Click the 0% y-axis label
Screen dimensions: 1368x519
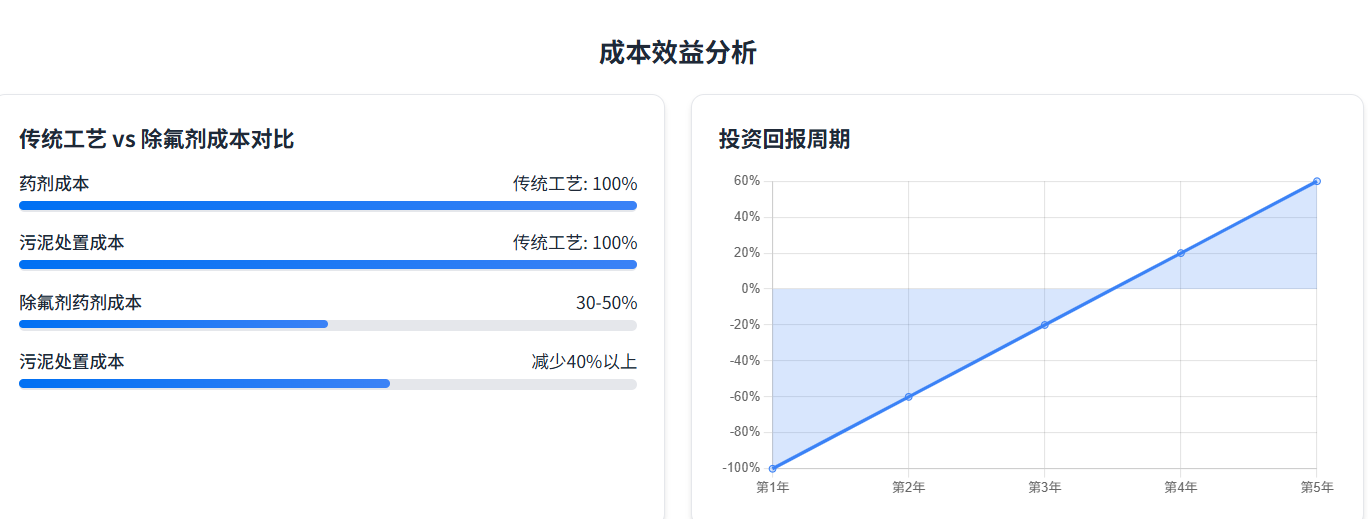[x=749, y=289]
